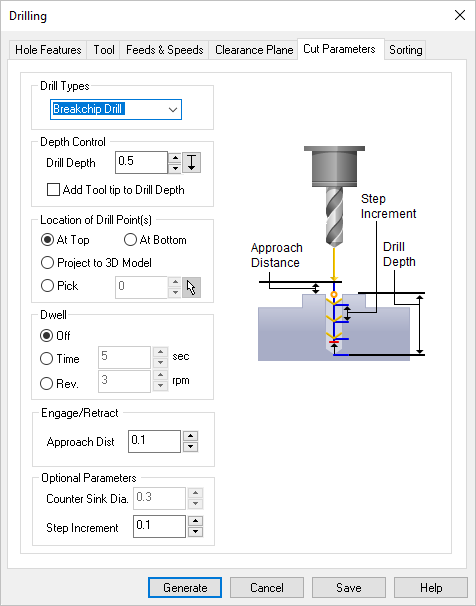This screenshot has width=476, height=606.
Task: Click the Drill Depth input field
Action: point(141,162)
